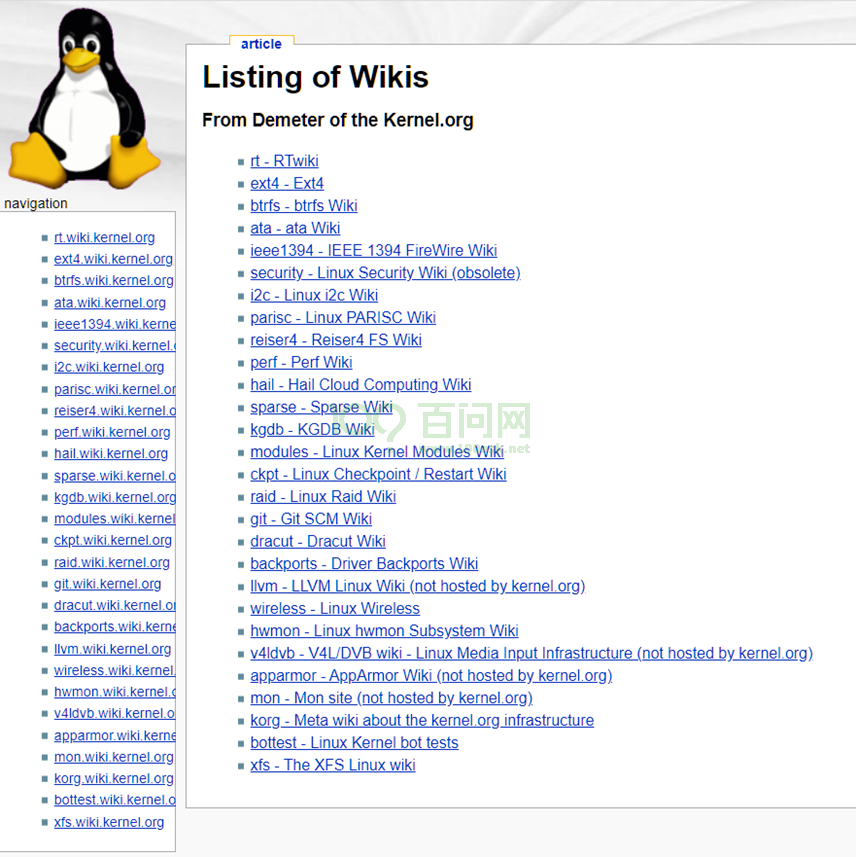Open xfs.wiki.kernel.org in navigation sidebar
This screenshot has width=856, height=857.
tap(109, 822)
